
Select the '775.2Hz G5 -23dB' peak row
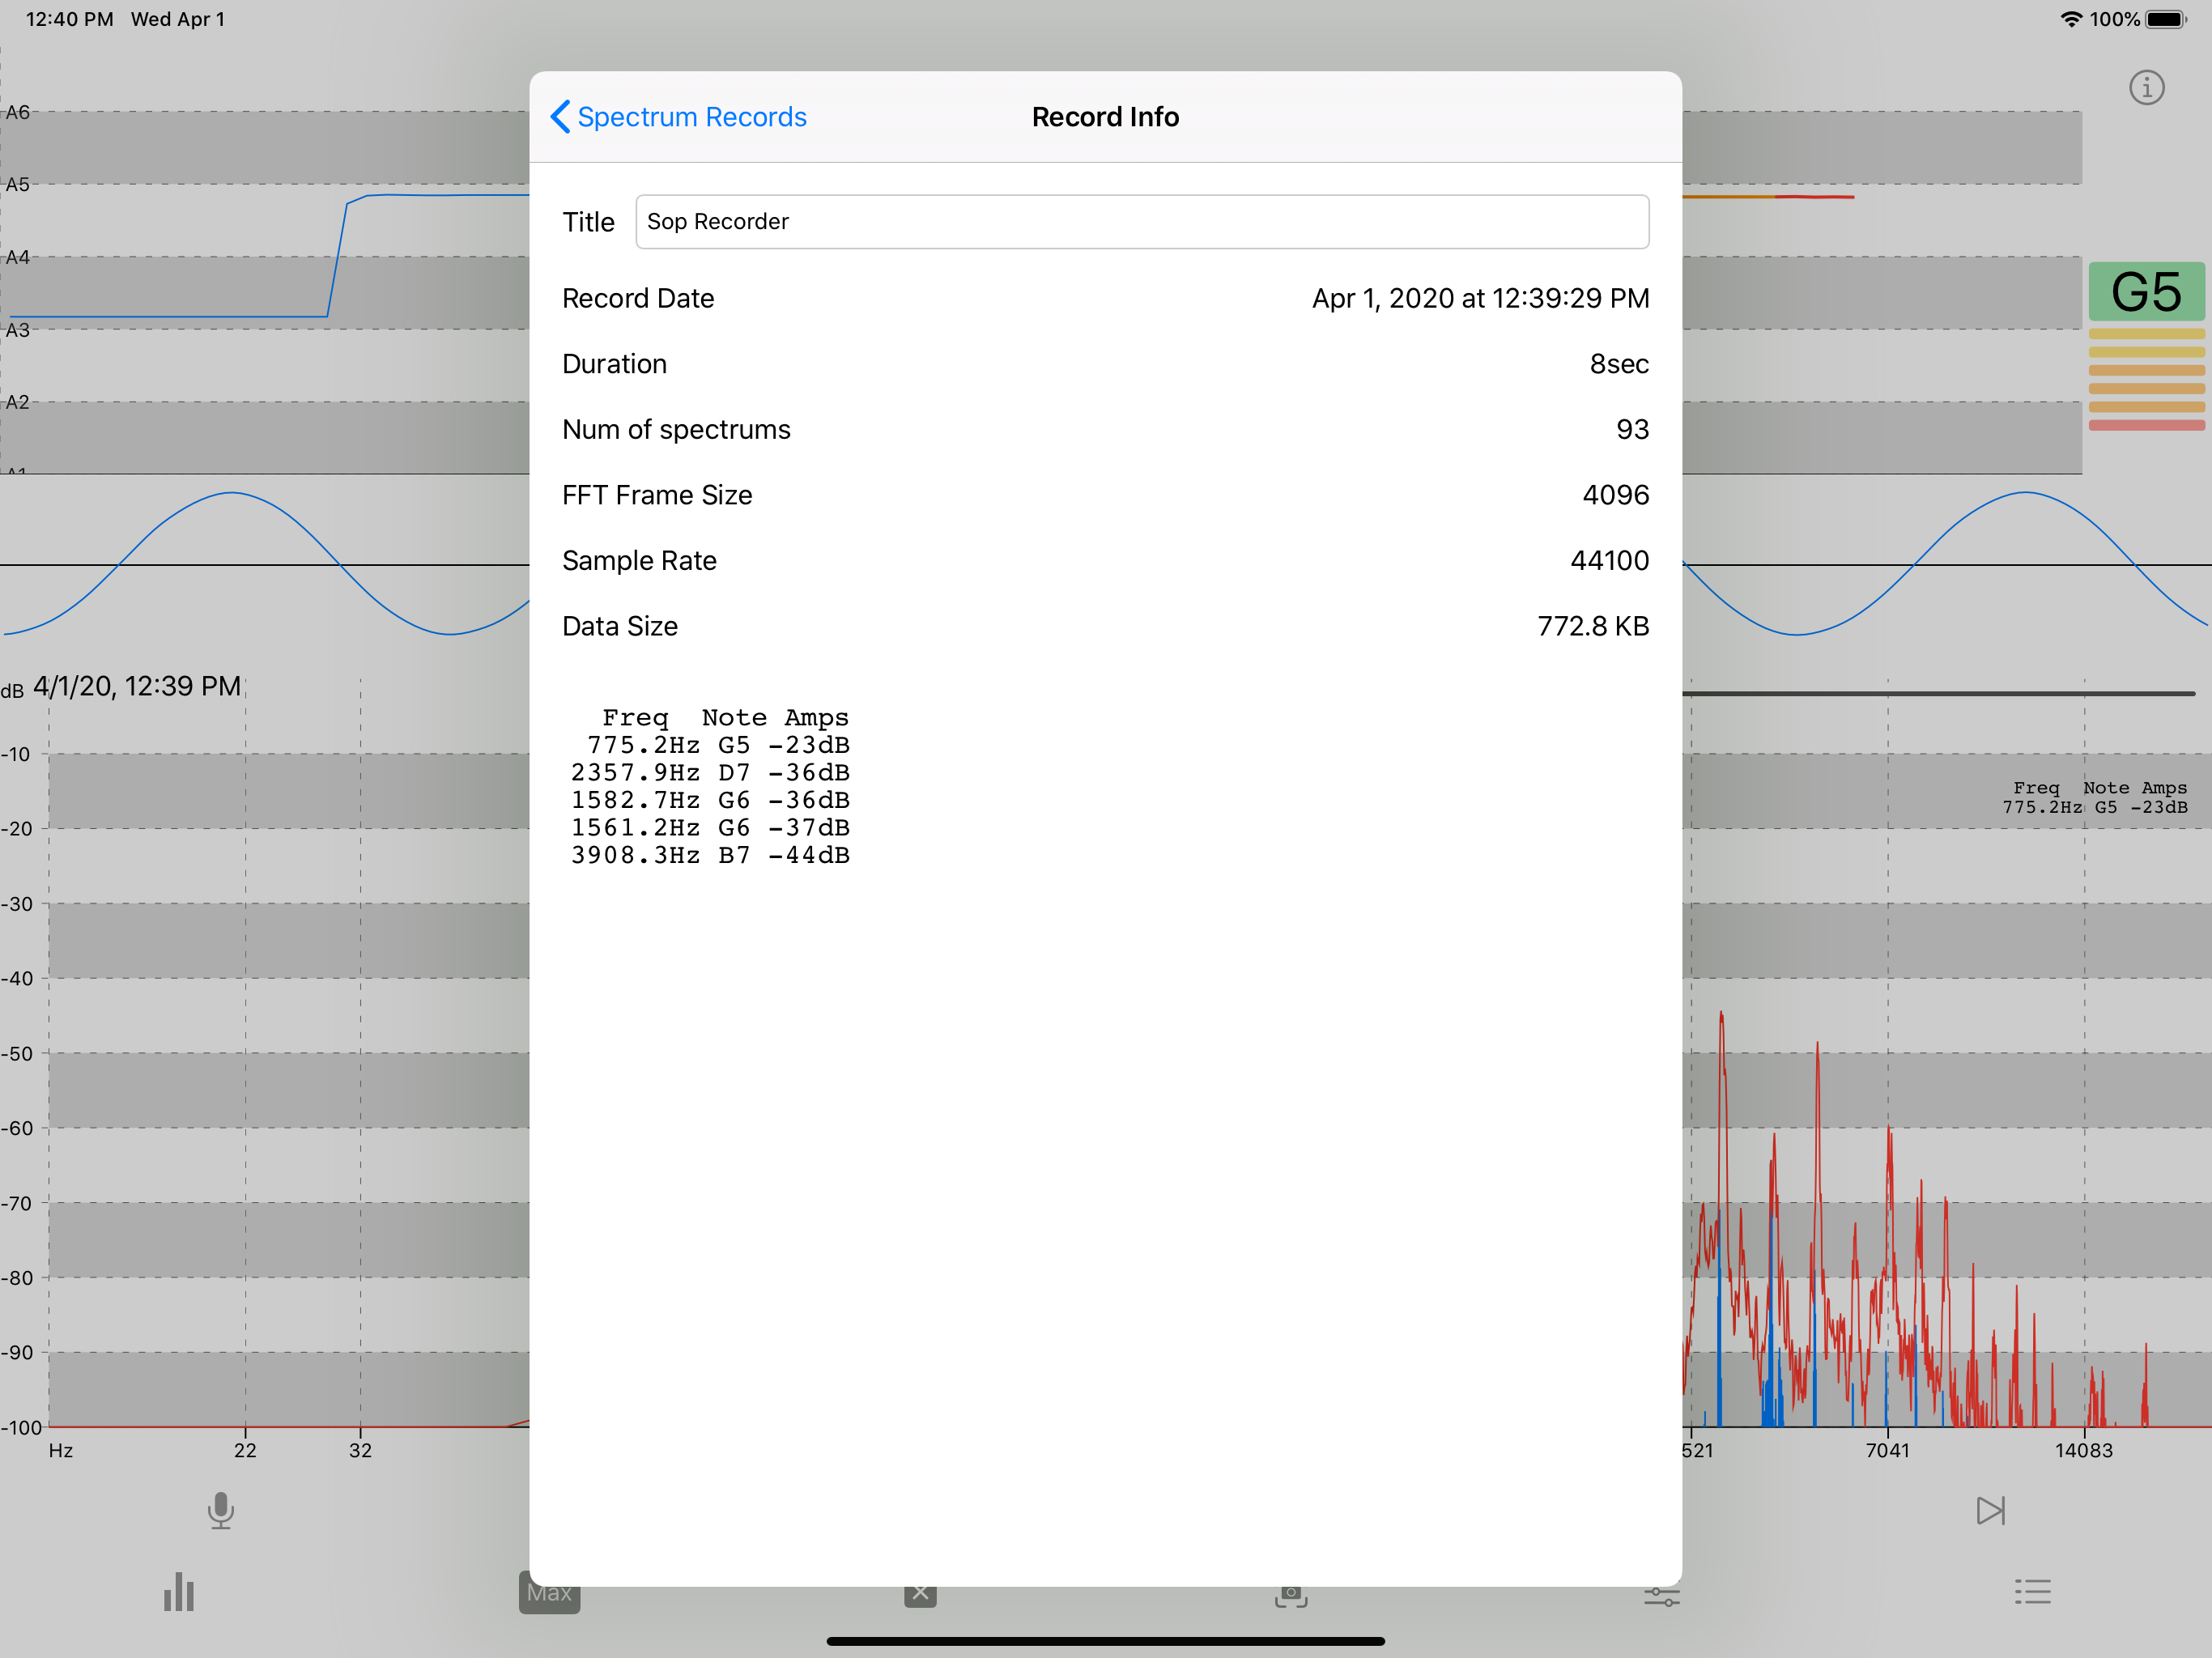[718, 745]
